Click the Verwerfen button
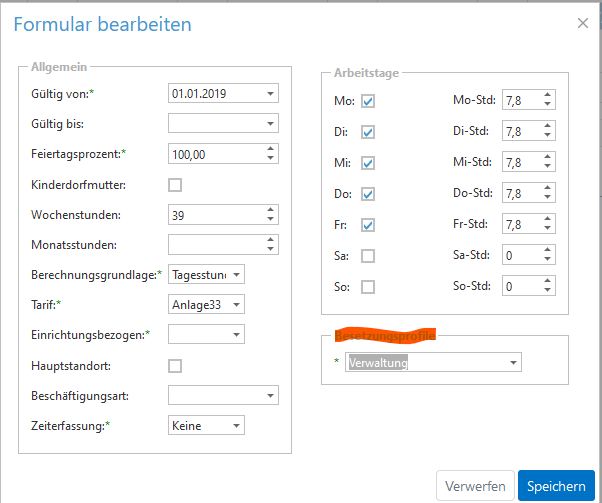 [x=476, y=486]
